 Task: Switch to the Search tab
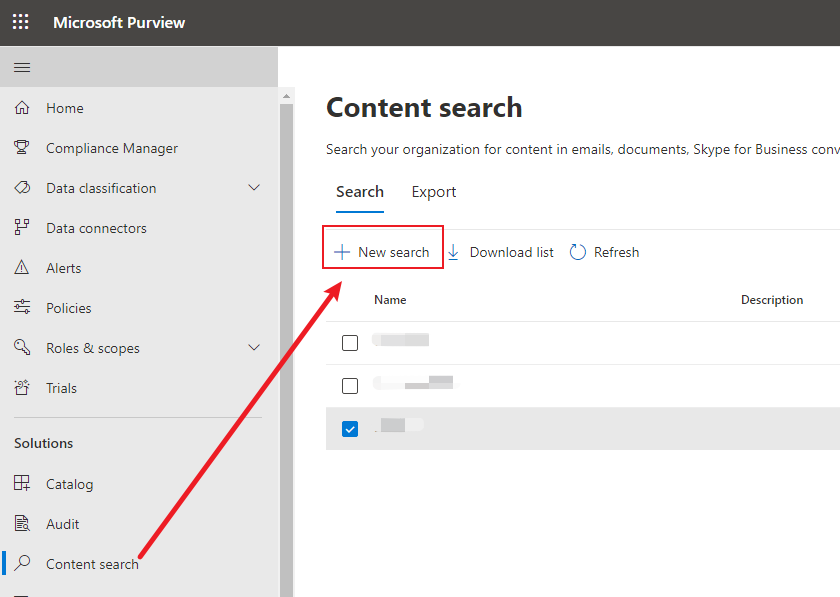coord(360,192)
